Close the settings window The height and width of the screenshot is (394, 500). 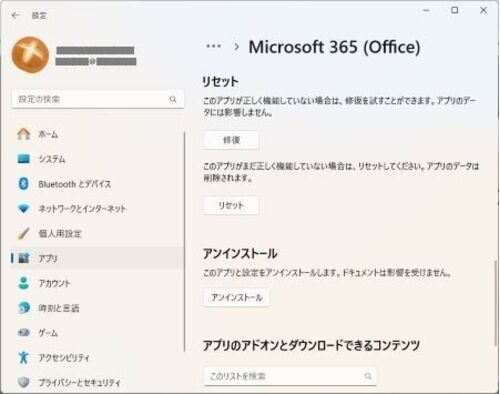pos(483,10)
